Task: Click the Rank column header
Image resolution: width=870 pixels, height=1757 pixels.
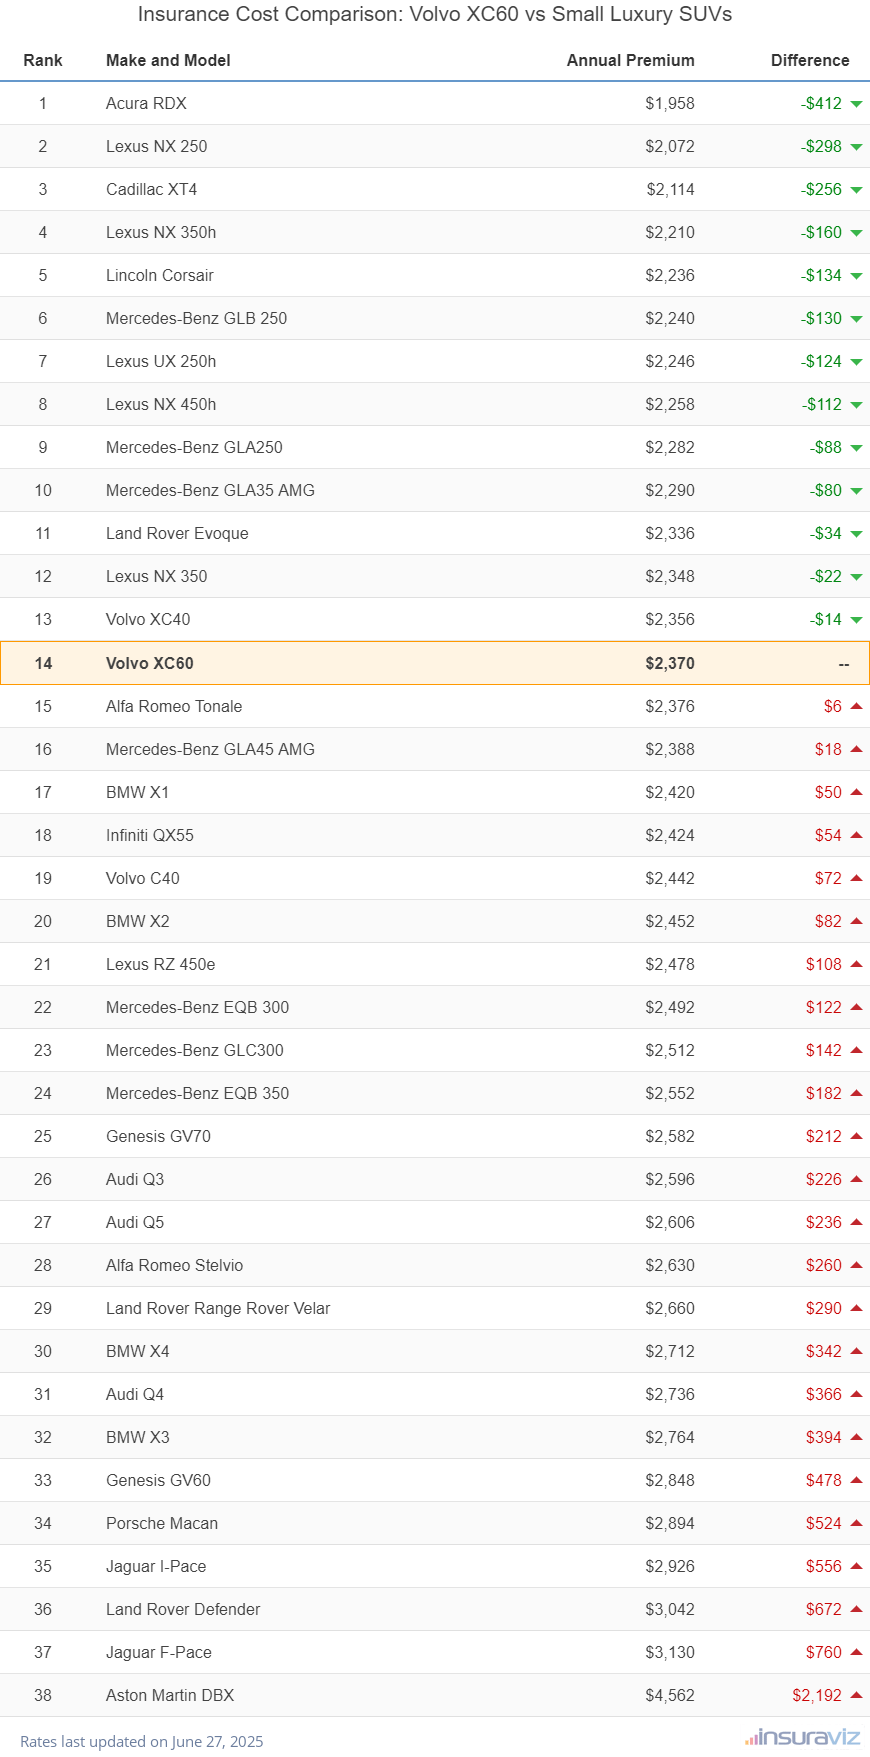Action: point(43,60)
